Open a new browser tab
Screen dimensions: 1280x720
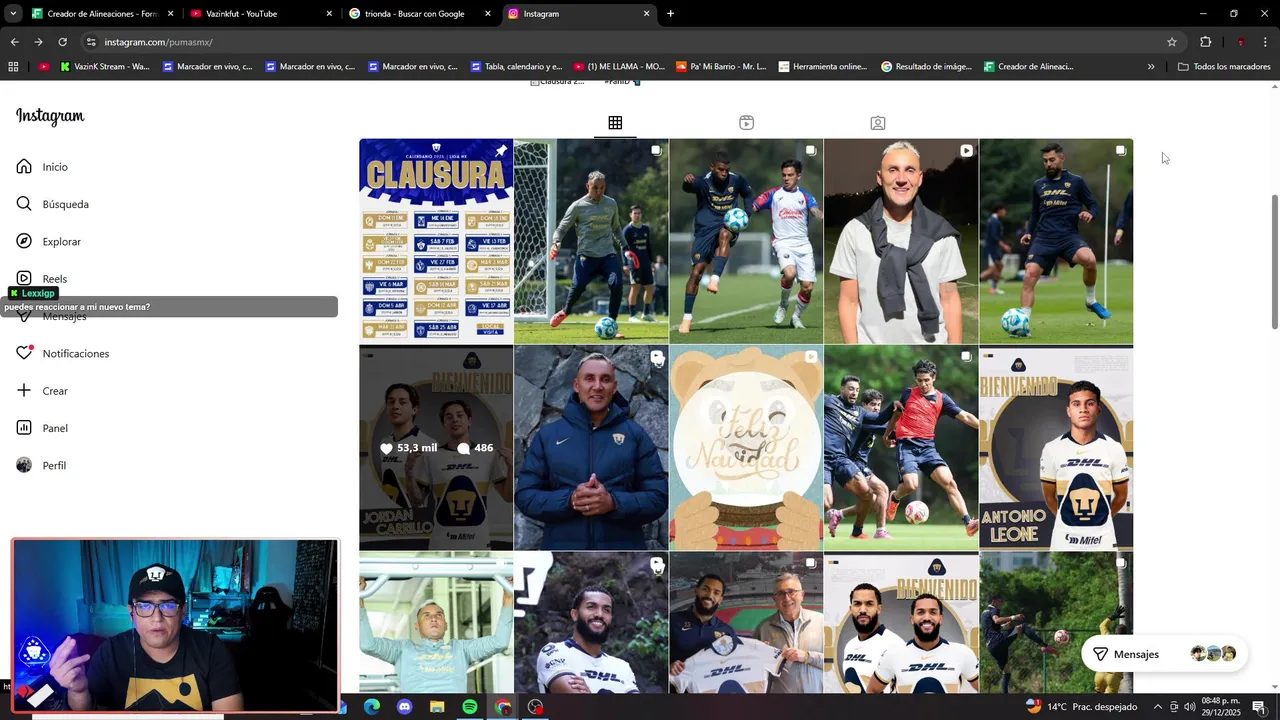670,14
